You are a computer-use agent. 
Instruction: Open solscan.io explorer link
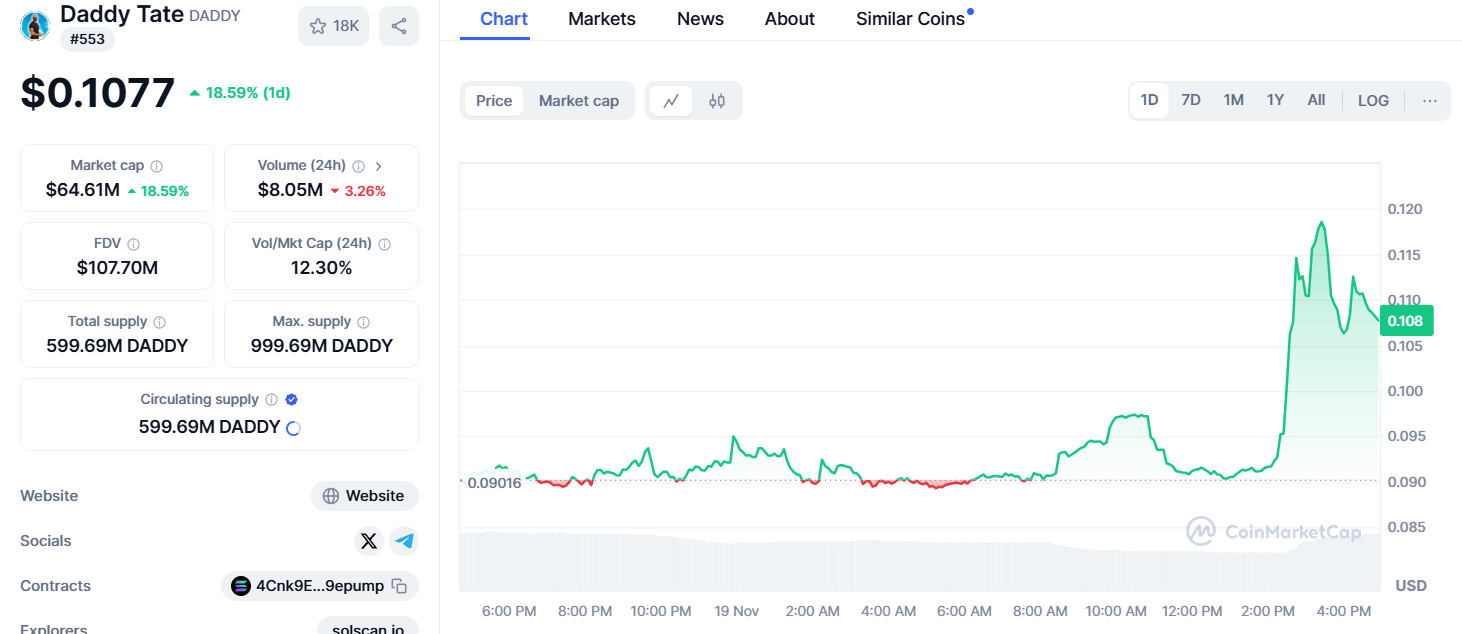coord(368,628)
